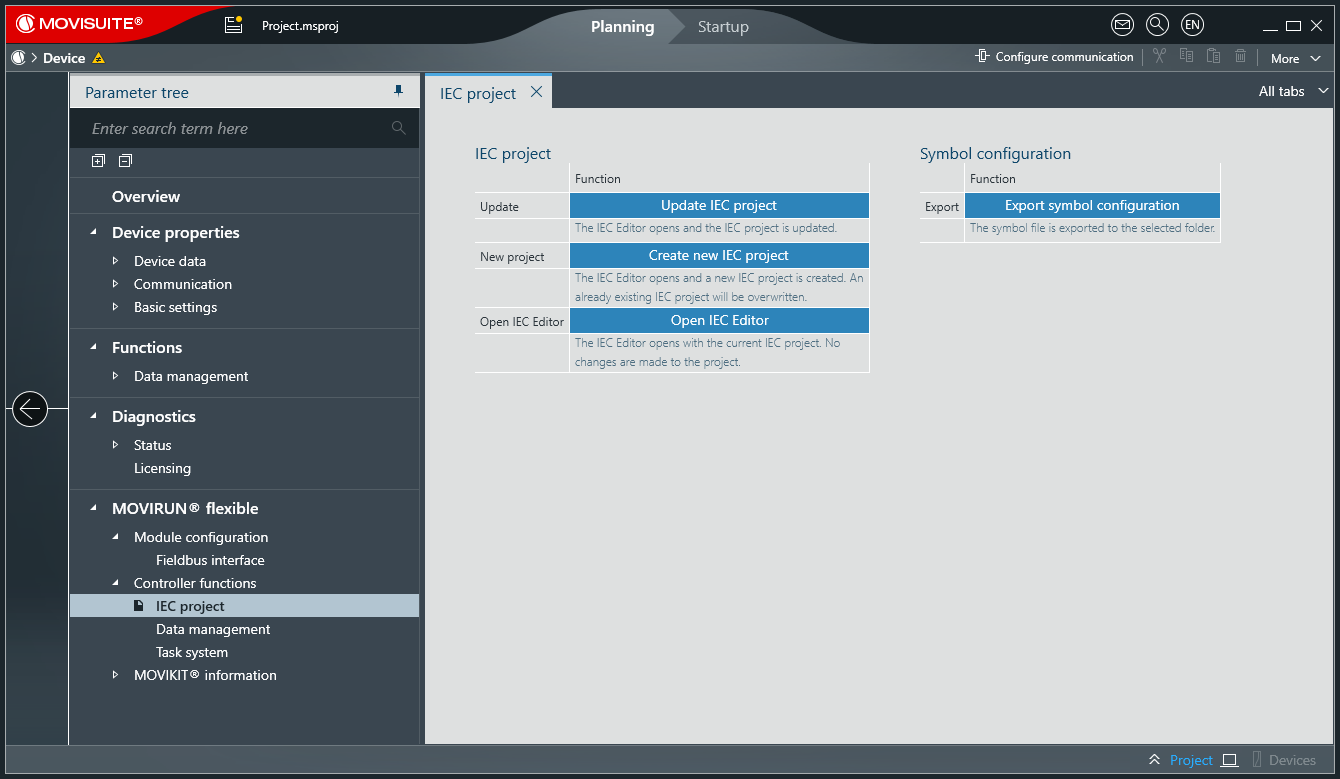Click collapse all nodes icon in tree
Viewport: 1340px width, 779px height.
point(125,161)
